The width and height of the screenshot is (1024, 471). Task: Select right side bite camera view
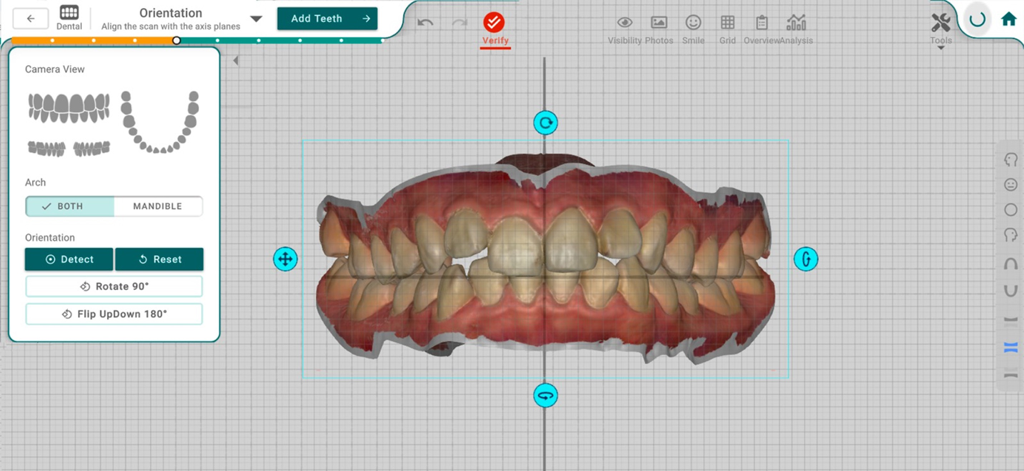click(46, 149)
